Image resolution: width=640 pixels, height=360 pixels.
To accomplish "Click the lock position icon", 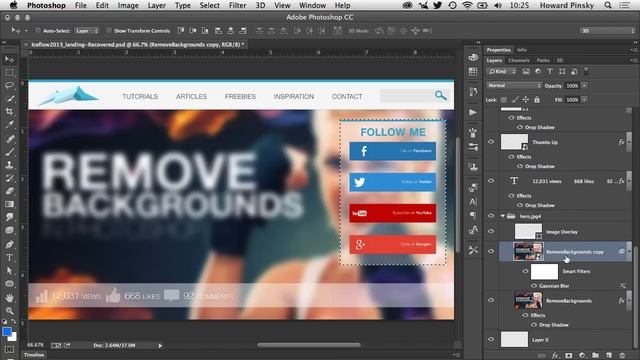I will pos(526,100).
